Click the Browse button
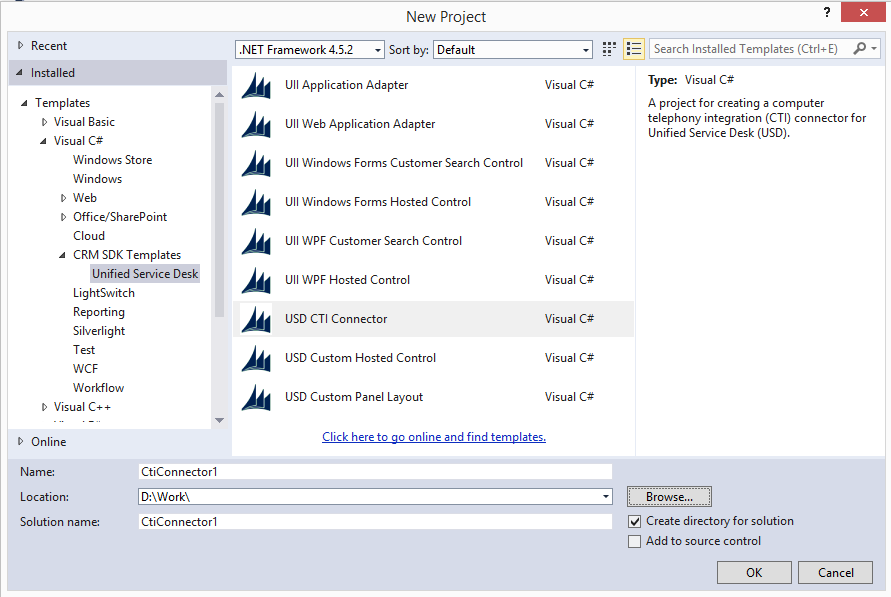The height and width of the screenshot is (597, 891). pos(668,496)
